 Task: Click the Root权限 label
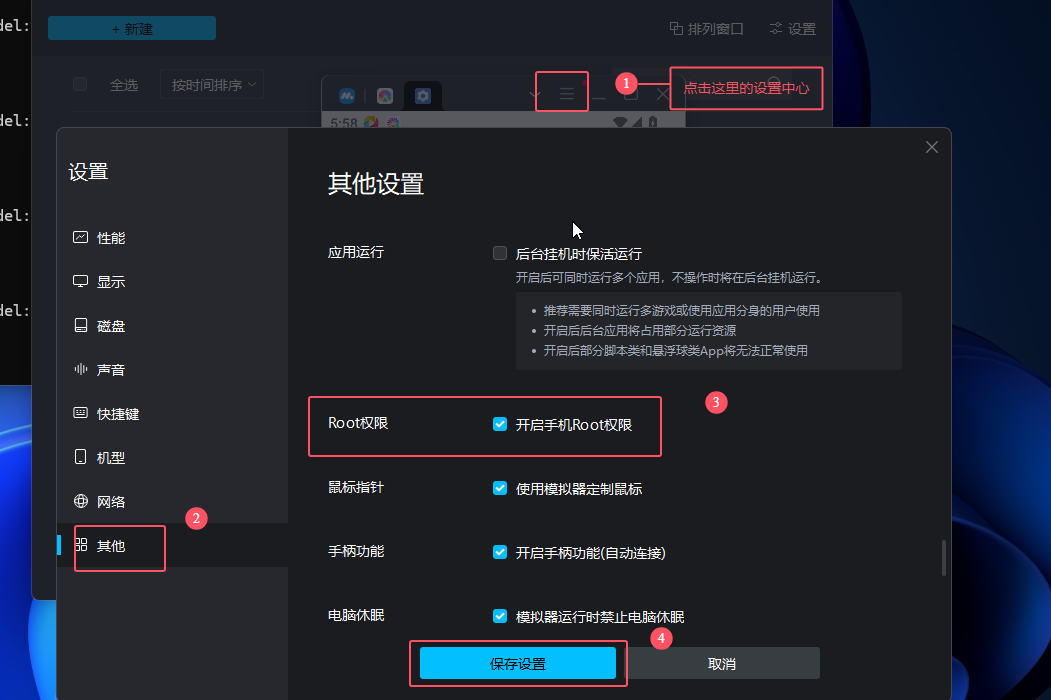point(358,423)
